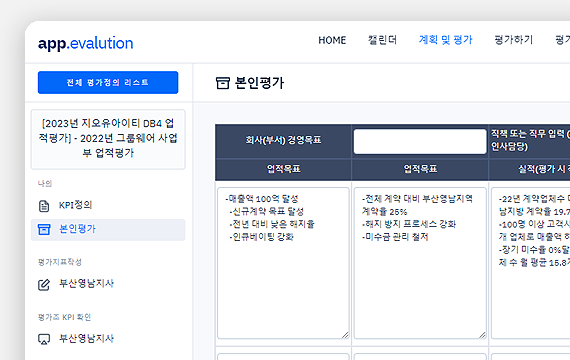Click resize handle of second 업적목표 textarea
The height and width of the screenshot is (360, 570).
tap(482, 335)
